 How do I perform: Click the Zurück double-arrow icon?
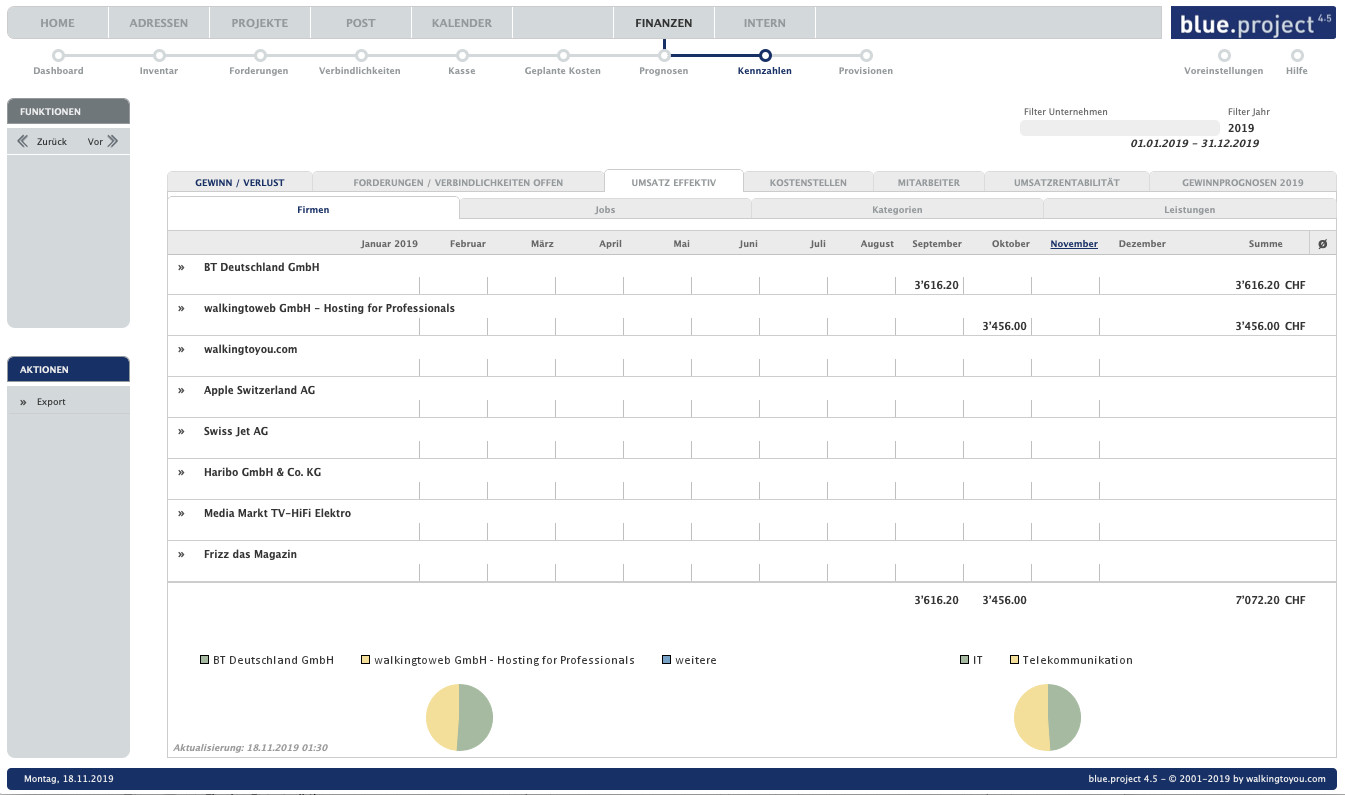(23, 142)
